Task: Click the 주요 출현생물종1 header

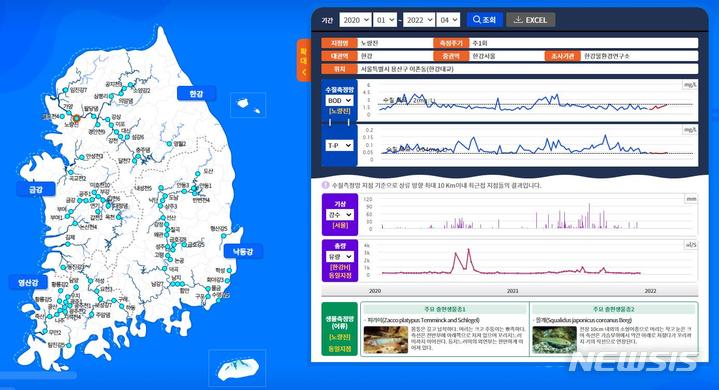Action: coord(445,309)
